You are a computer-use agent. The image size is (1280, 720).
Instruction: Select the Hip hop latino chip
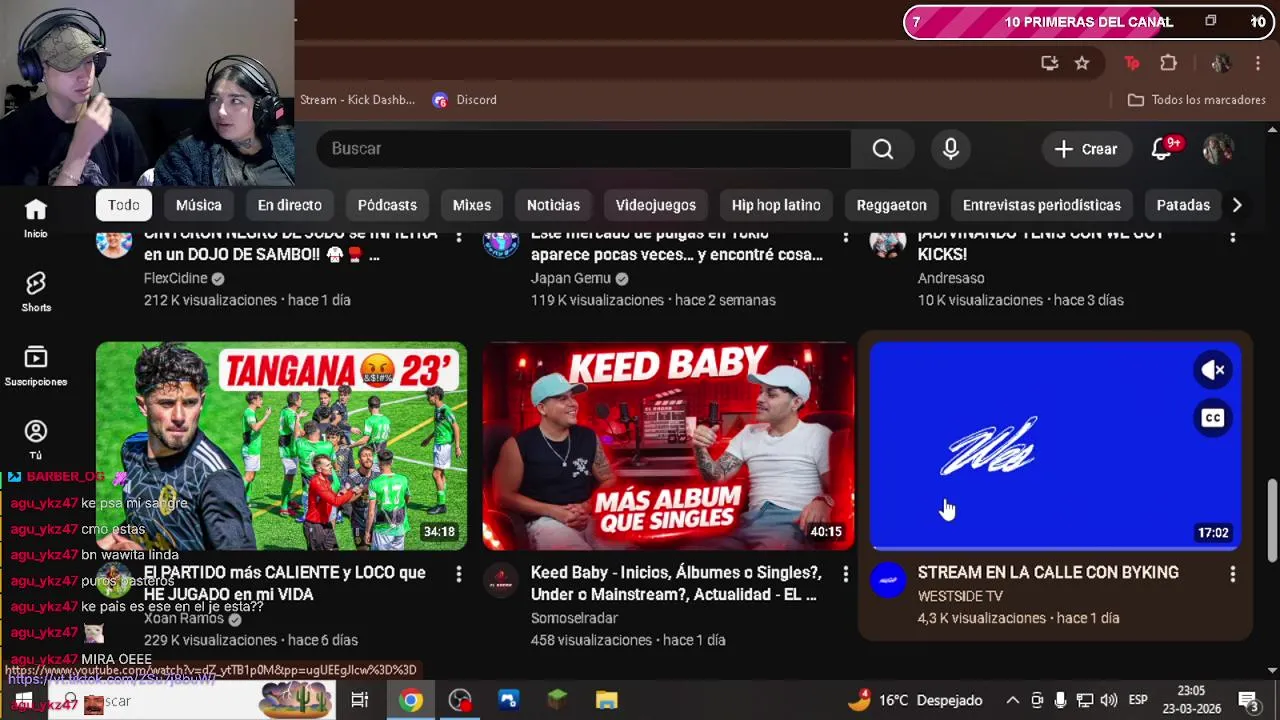click(776, 205)
